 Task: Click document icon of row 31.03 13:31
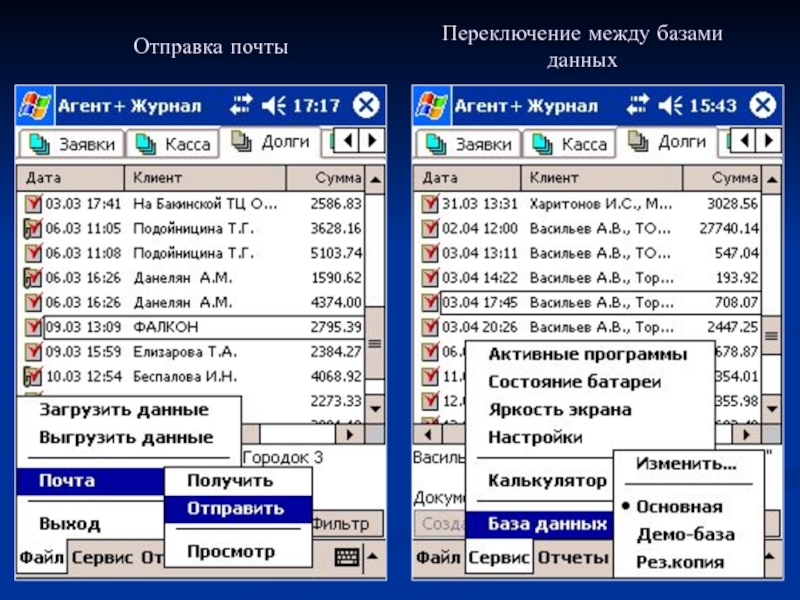430,204
